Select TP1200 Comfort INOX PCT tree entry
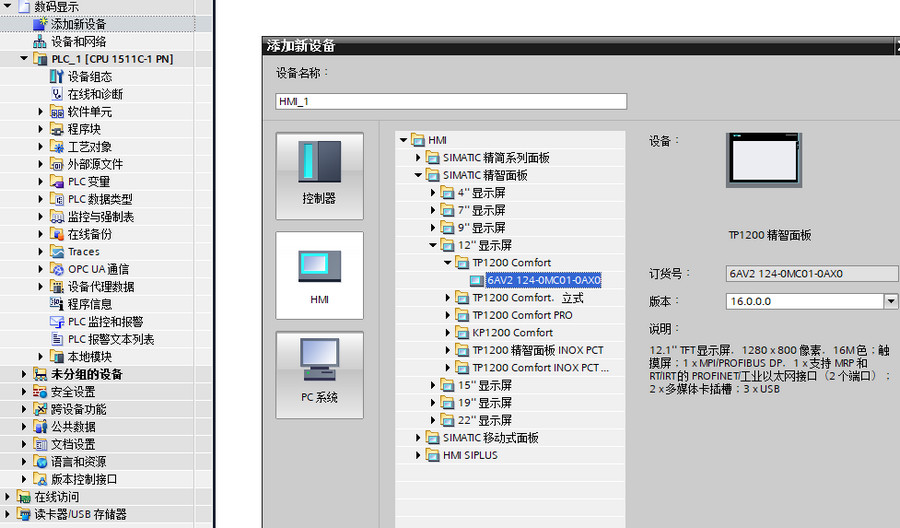 click(540, 367)
